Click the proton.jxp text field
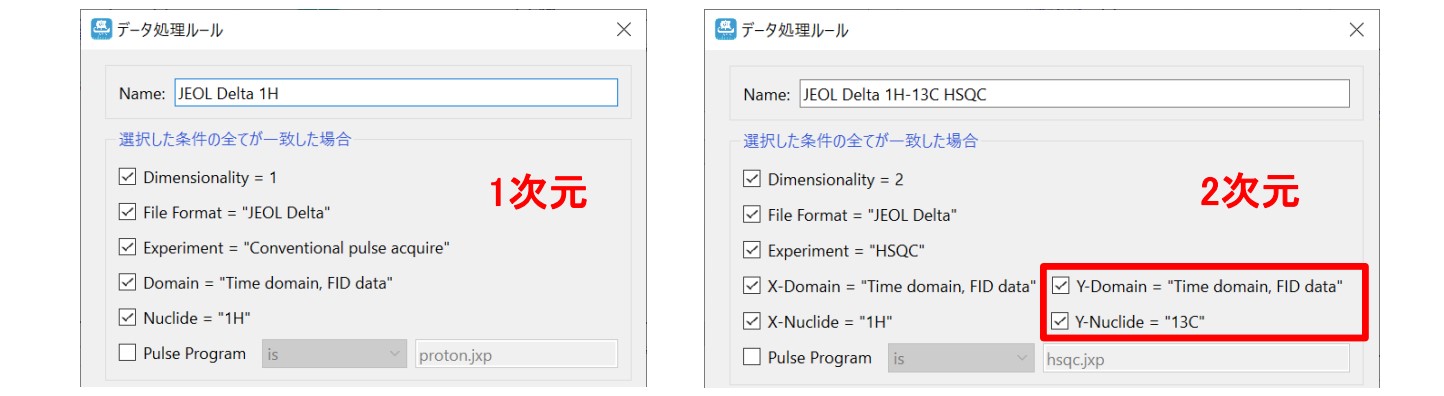This screenshot has height=396, width=1444. click(x=516, y=354)
